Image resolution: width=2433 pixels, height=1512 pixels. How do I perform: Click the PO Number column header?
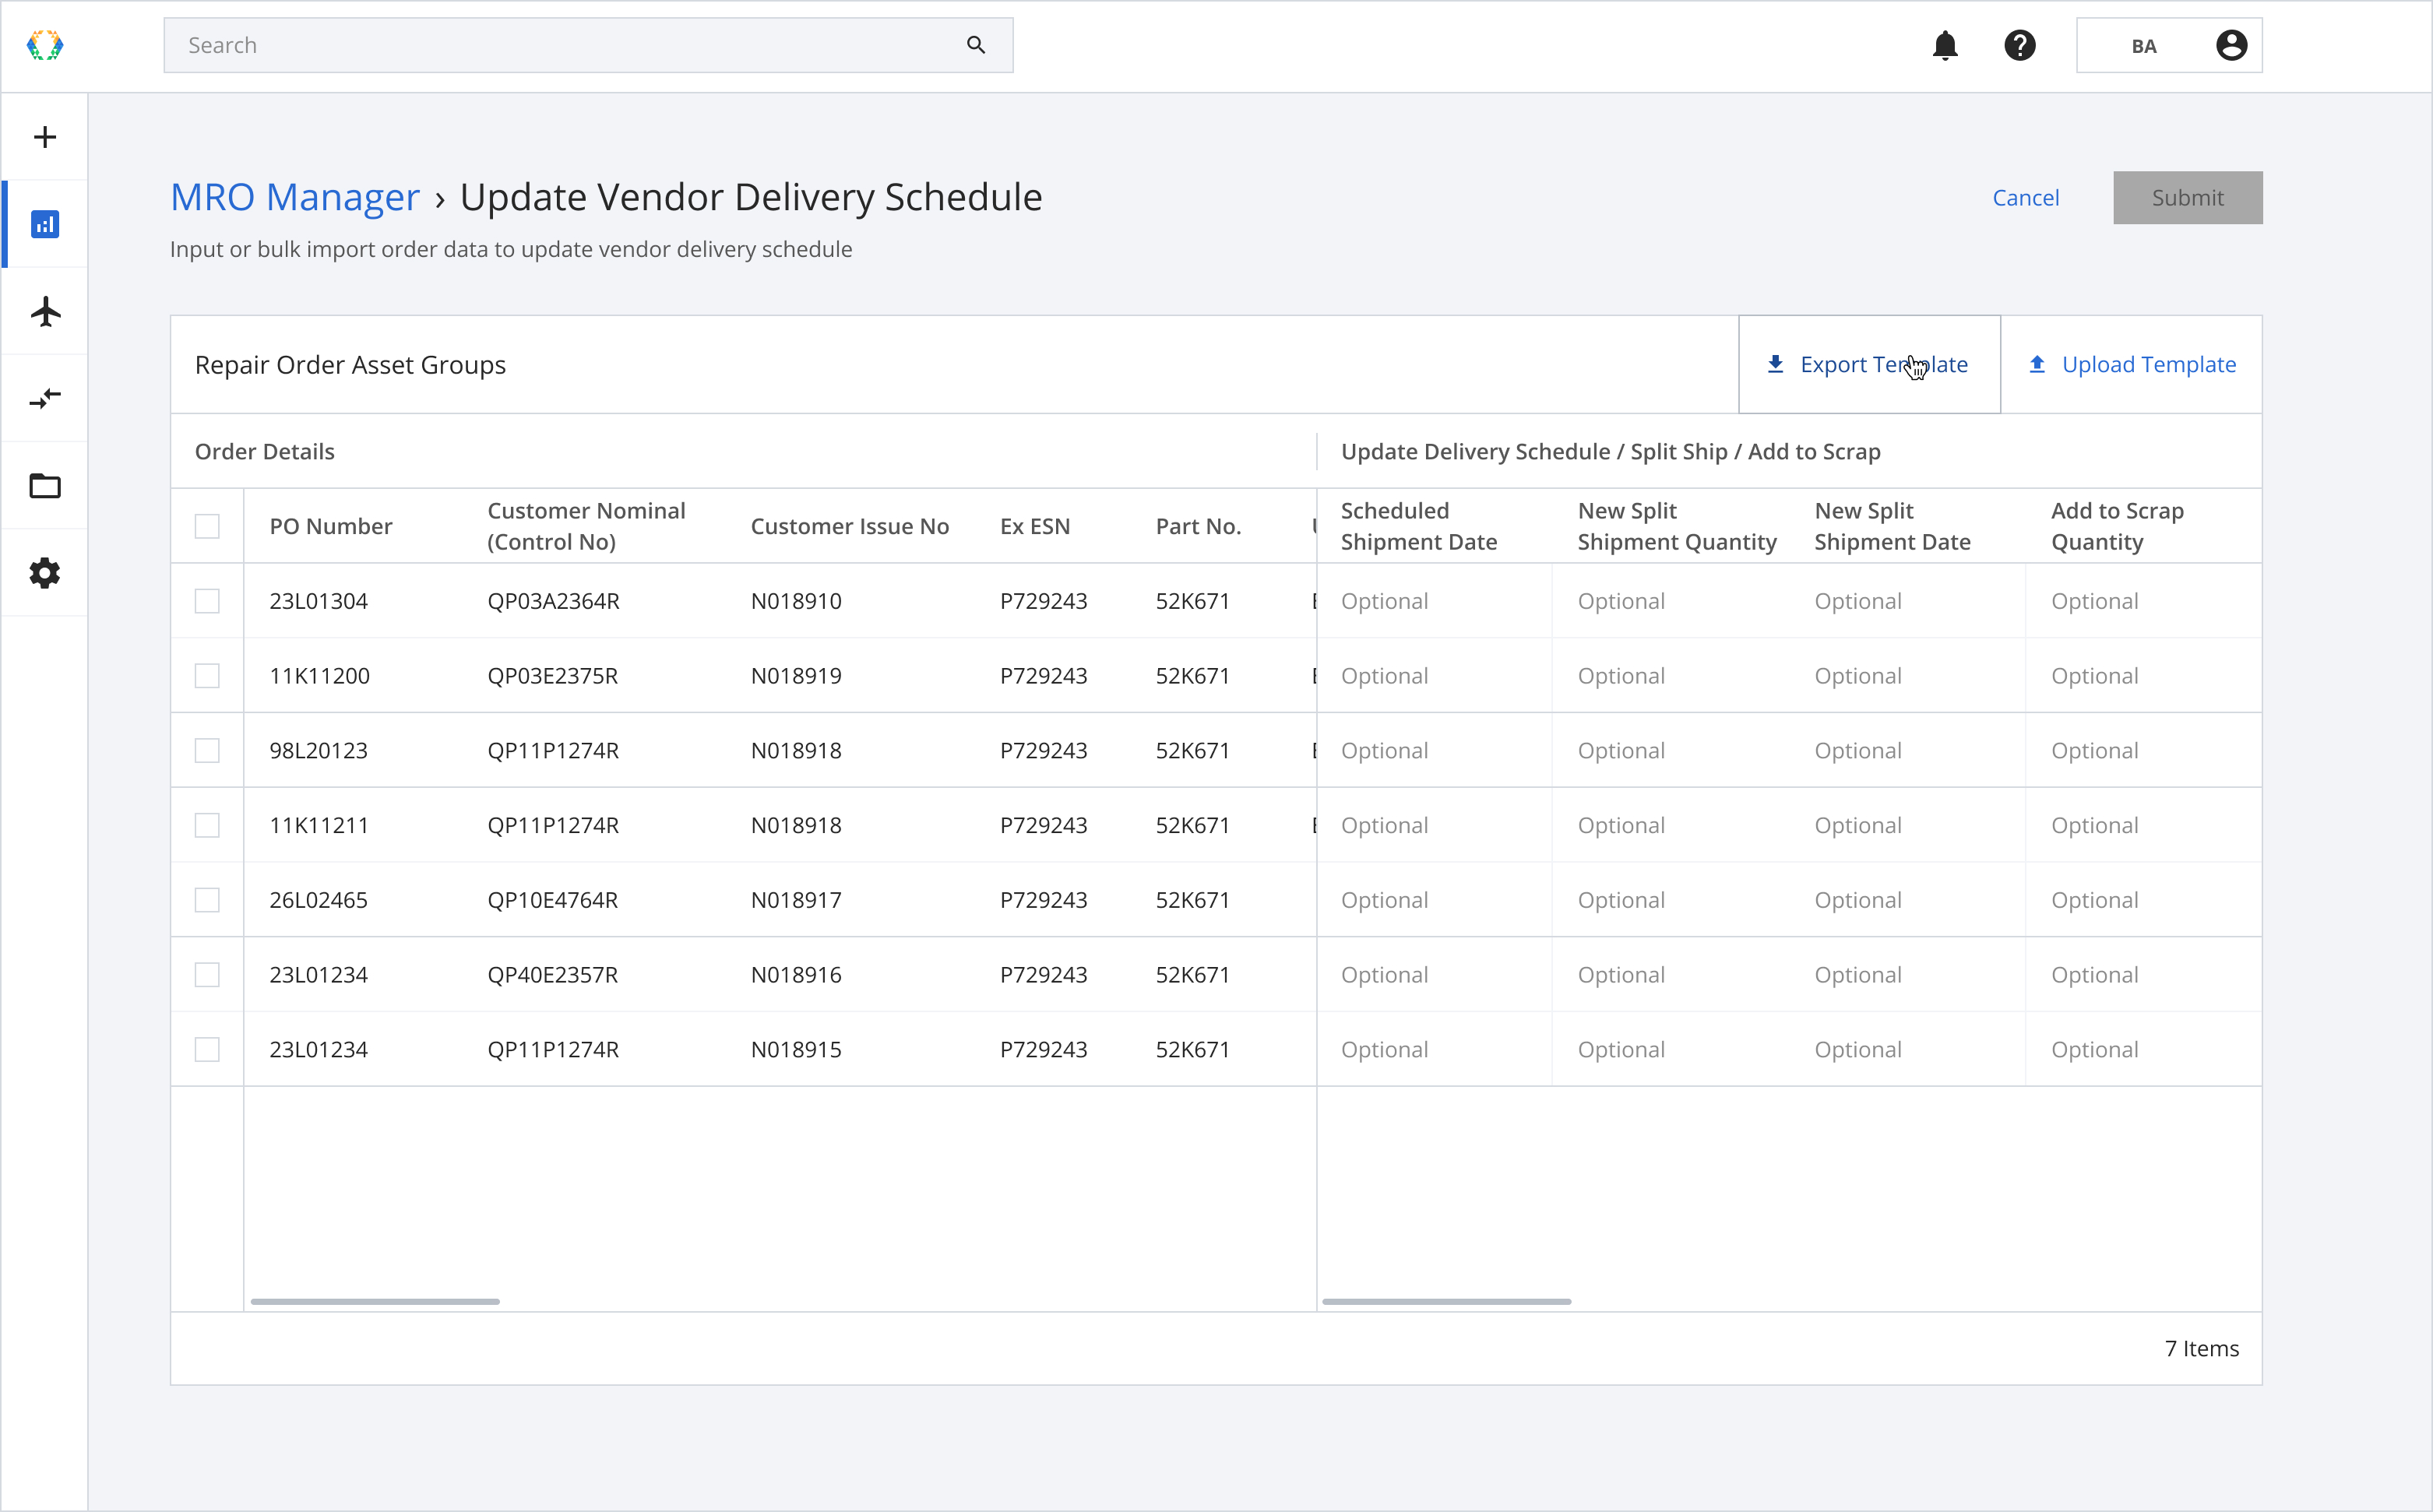330,526
